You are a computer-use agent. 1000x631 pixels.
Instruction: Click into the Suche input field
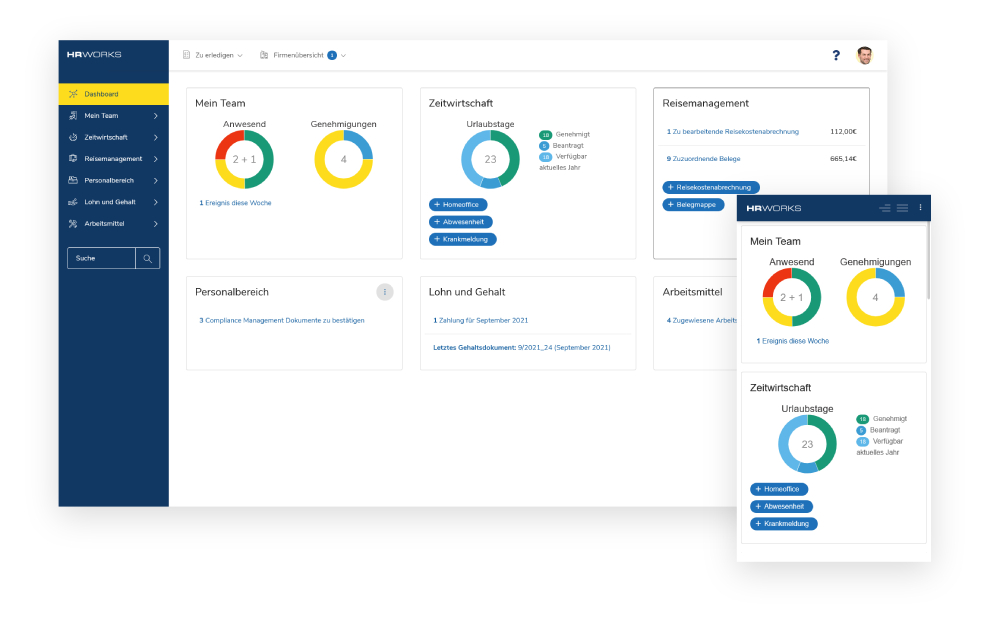point(100,258)
